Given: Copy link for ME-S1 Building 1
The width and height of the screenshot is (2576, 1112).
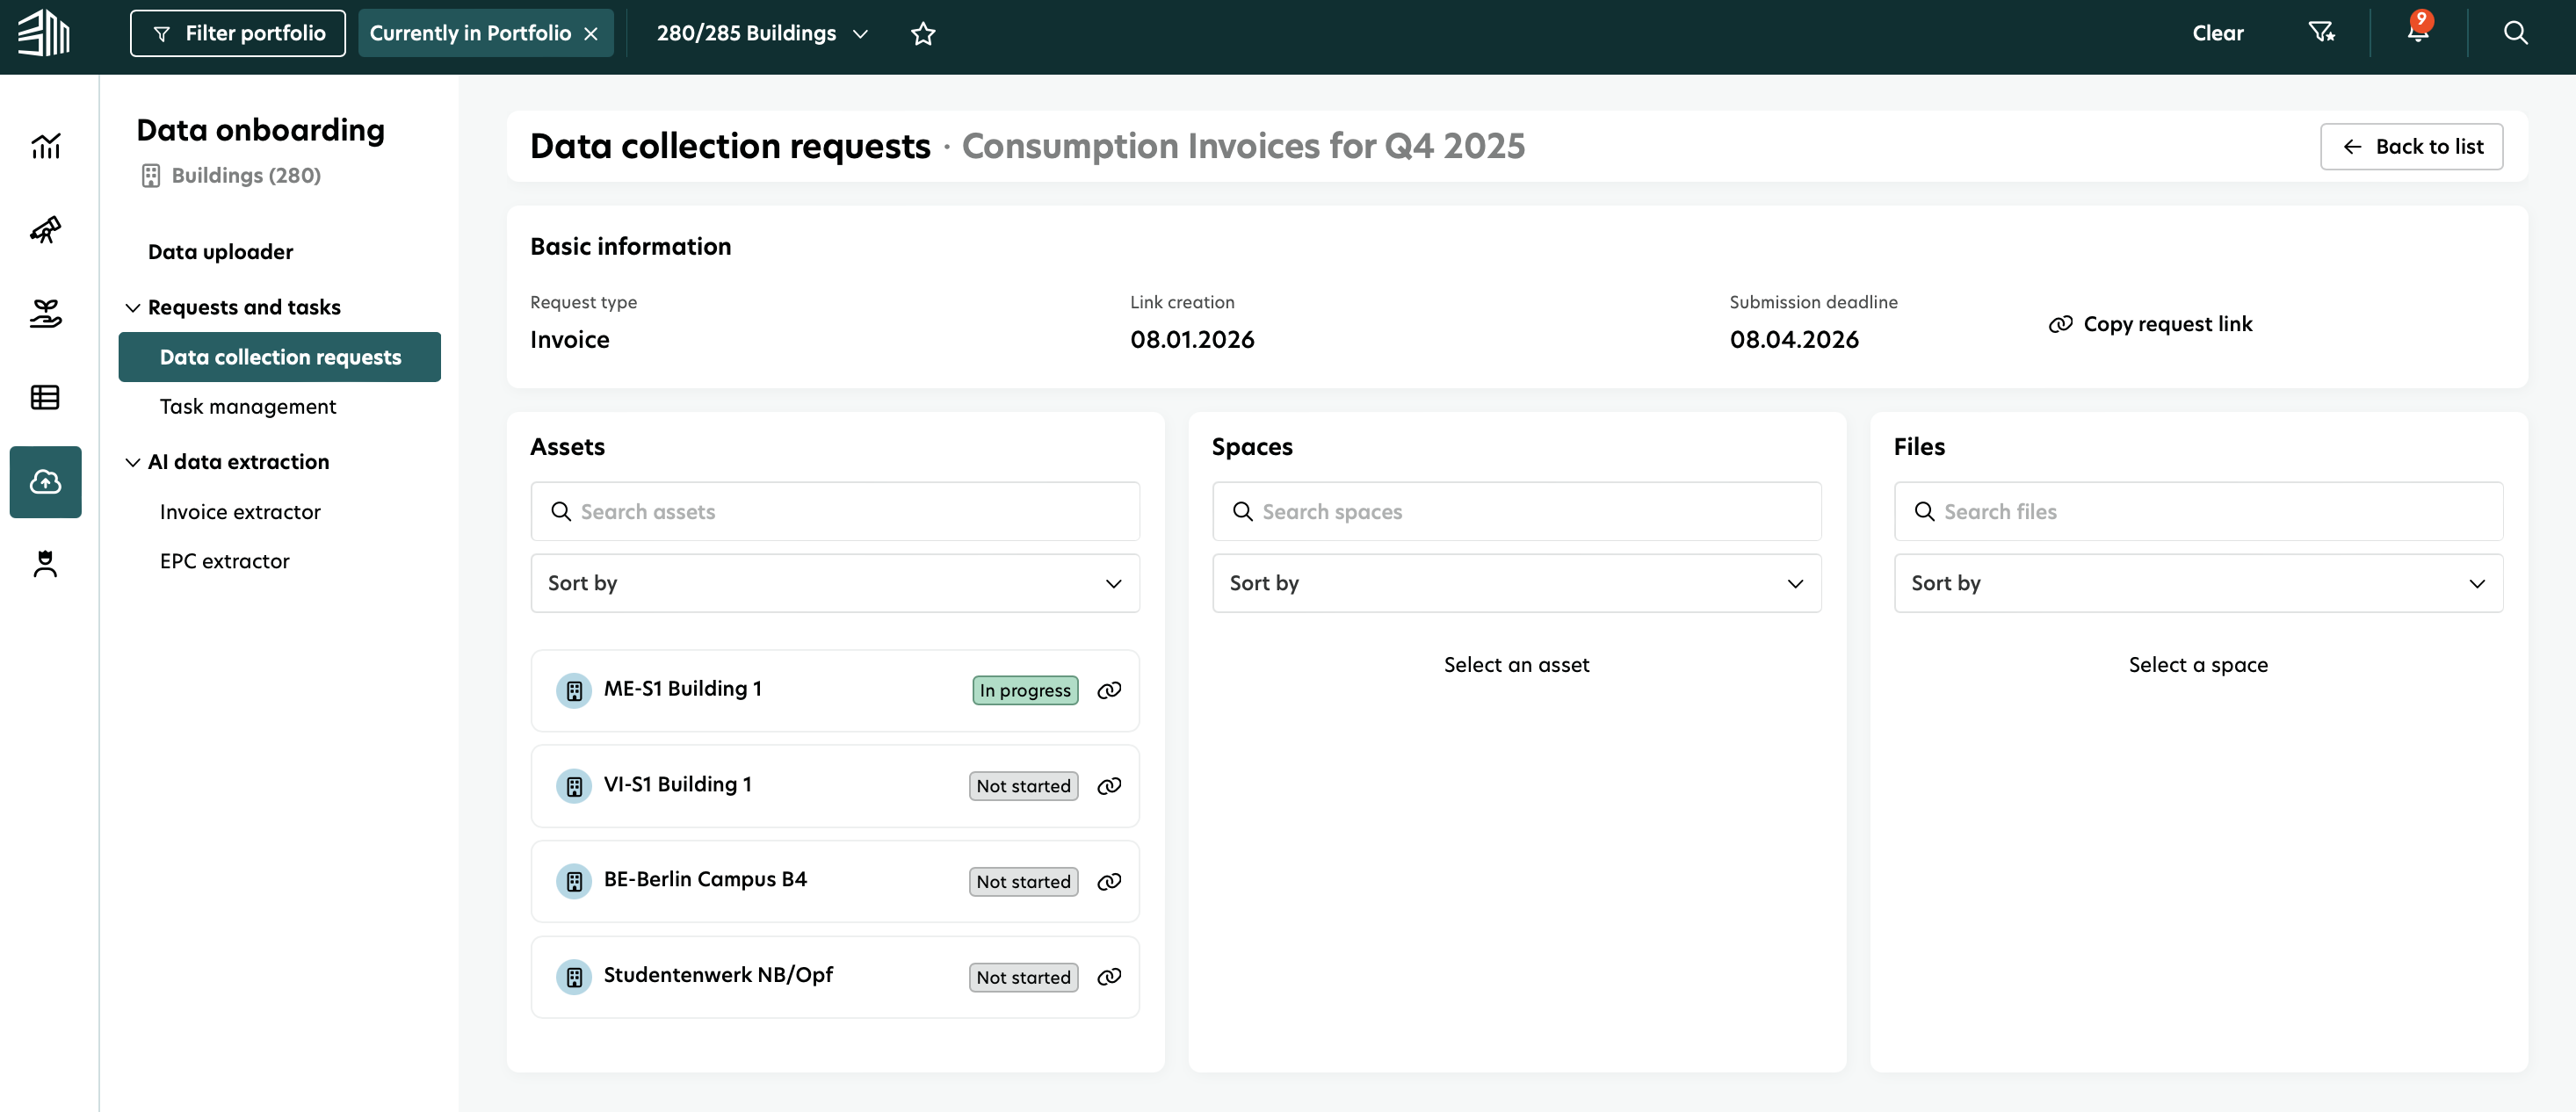Looking at the screenshot, I should pos(1109,690).
